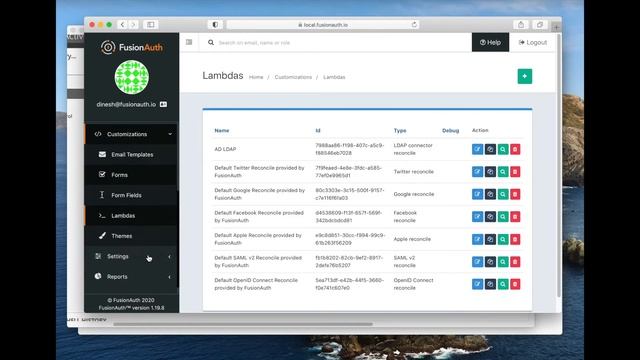Viewport: 640px width, 360px height.
Task: Collapse the Customizations menu section
Action: [x=131, y=134]
